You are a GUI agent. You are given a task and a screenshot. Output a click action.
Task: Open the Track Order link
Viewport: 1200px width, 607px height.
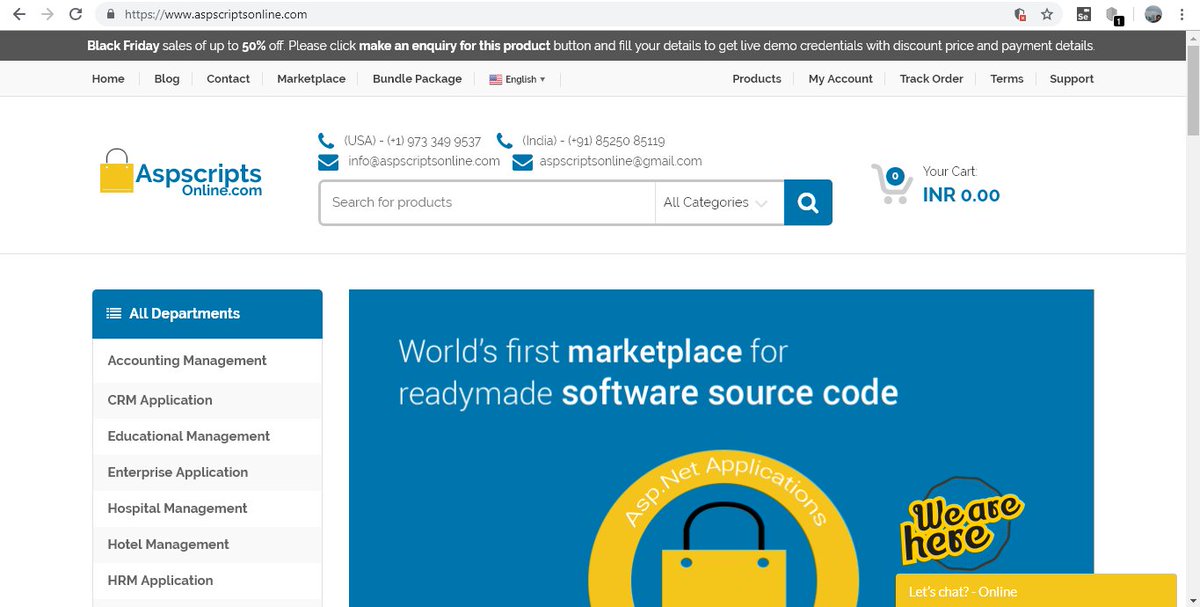point(931,79)
